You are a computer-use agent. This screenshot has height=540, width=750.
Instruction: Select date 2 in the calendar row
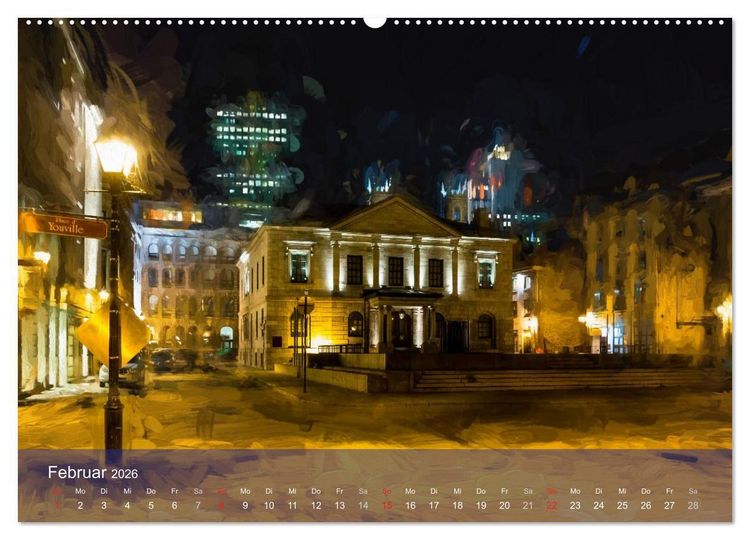pos(80,505)
